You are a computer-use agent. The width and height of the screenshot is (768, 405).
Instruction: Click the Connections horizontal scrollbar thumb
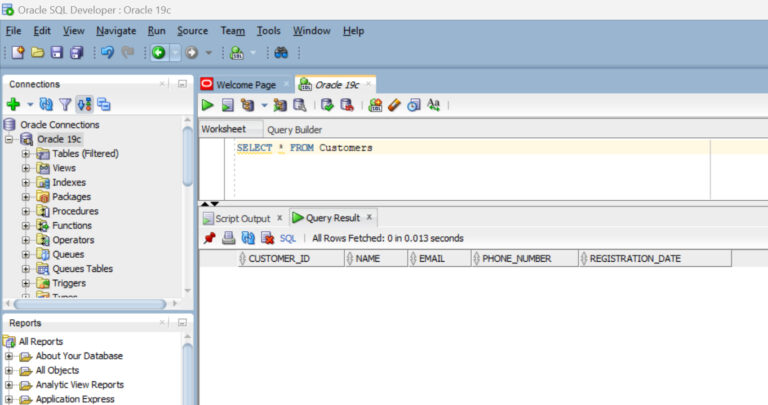pyautogui.click(x=90, y=304)
